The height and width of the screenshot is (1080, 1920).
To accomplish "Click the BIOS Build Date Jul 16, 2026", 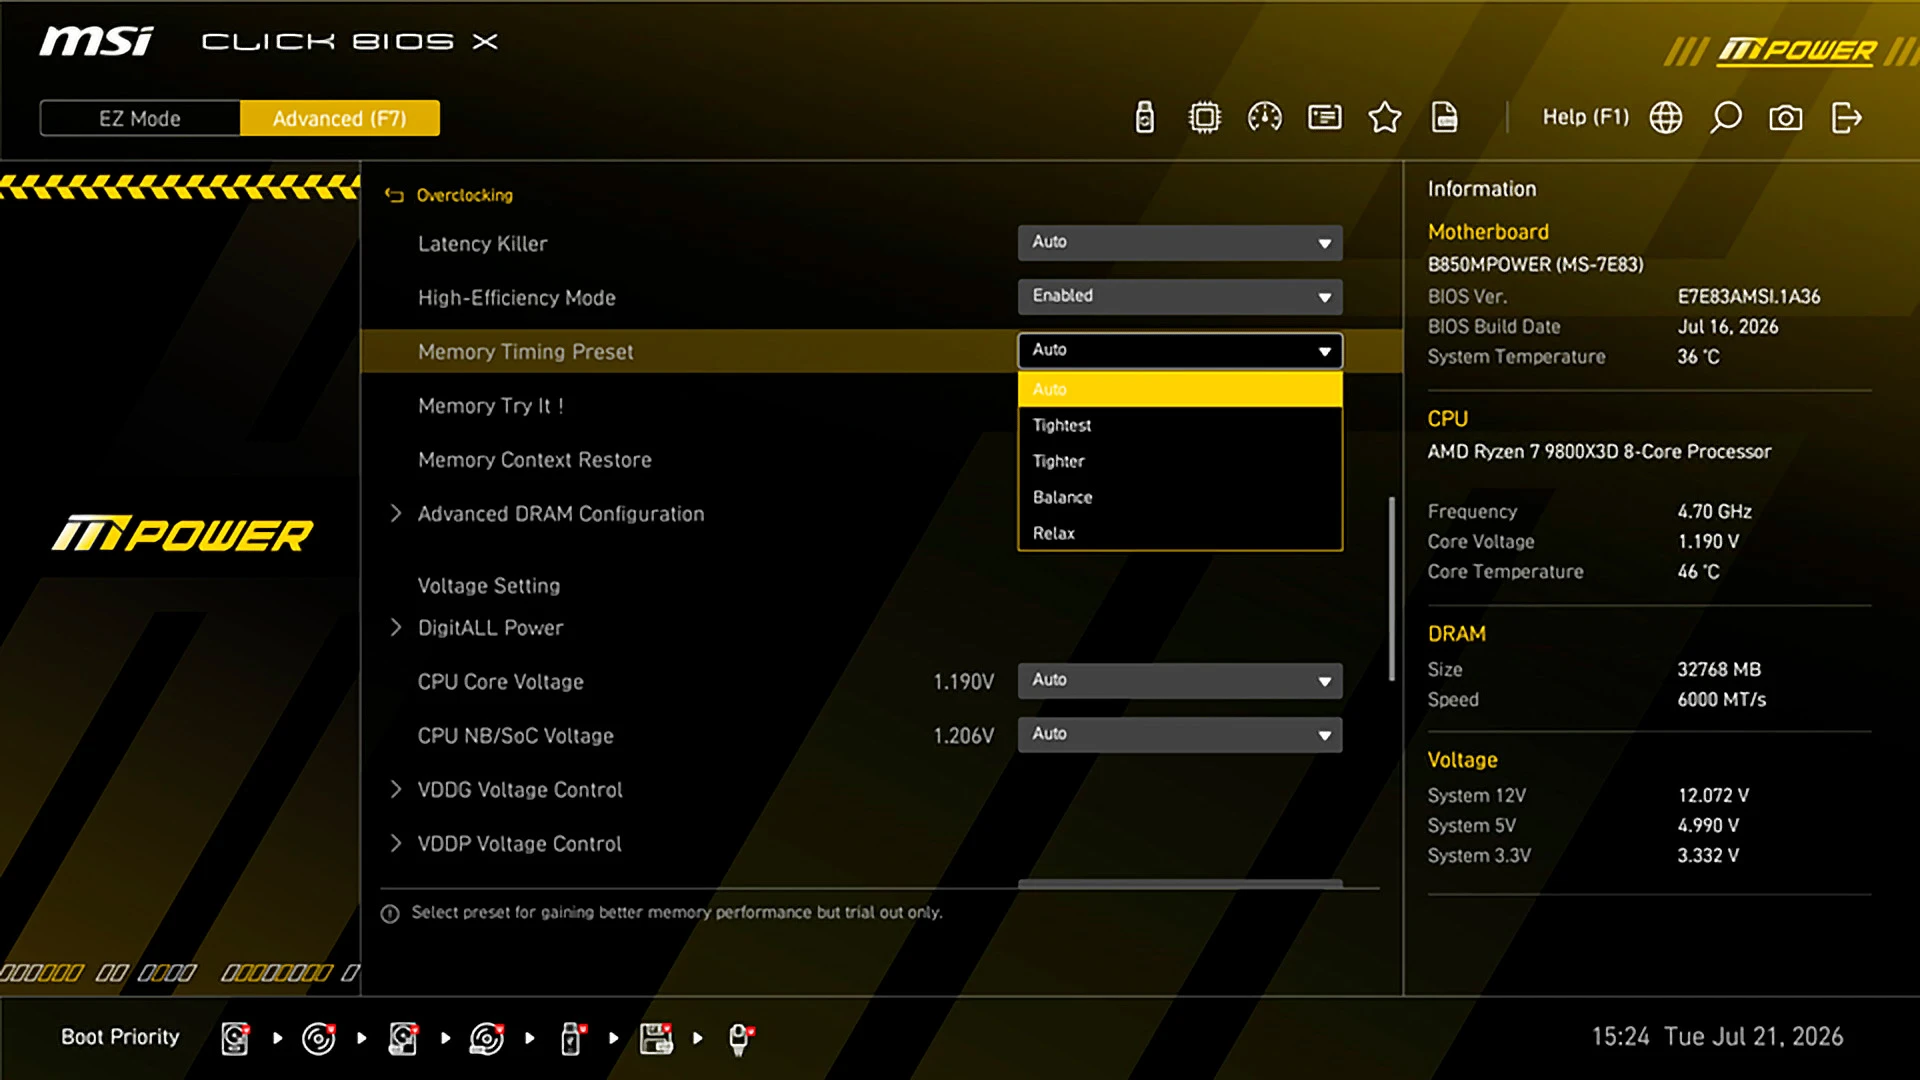I will (x=1727, y=327).
